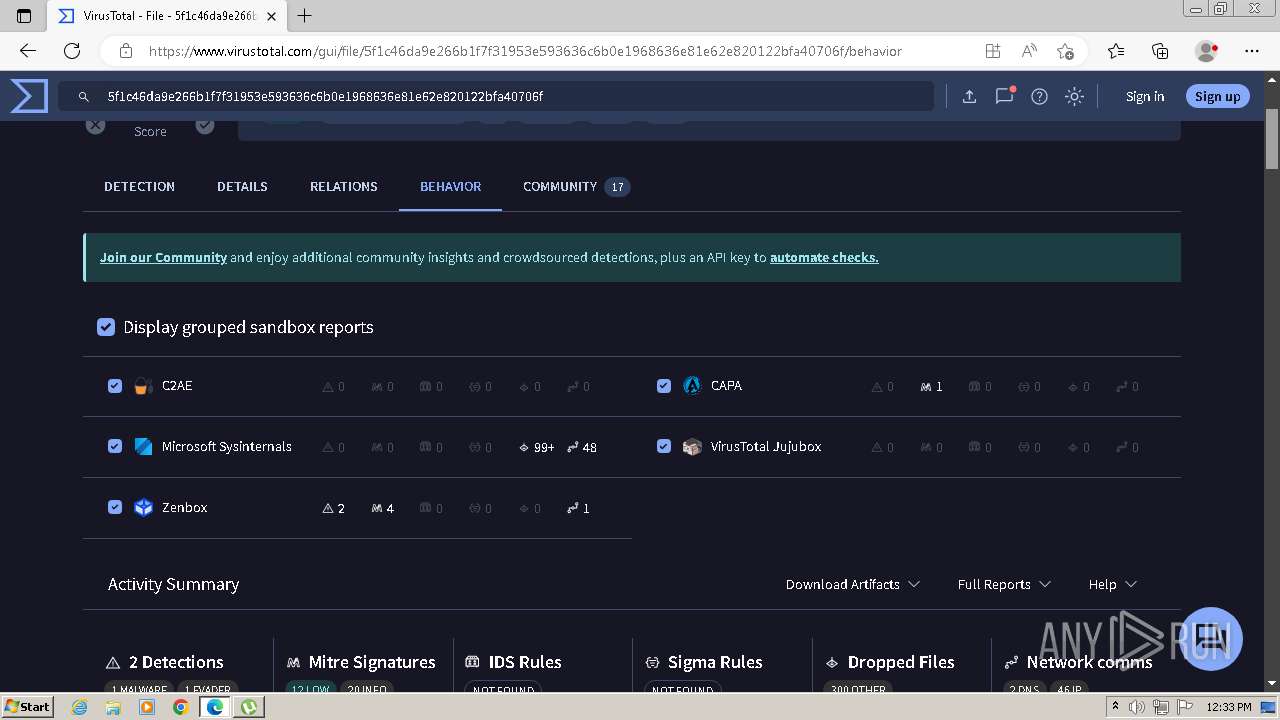
Task: Click Zenbox detections count 2
Action: click(x=334, y=508)
